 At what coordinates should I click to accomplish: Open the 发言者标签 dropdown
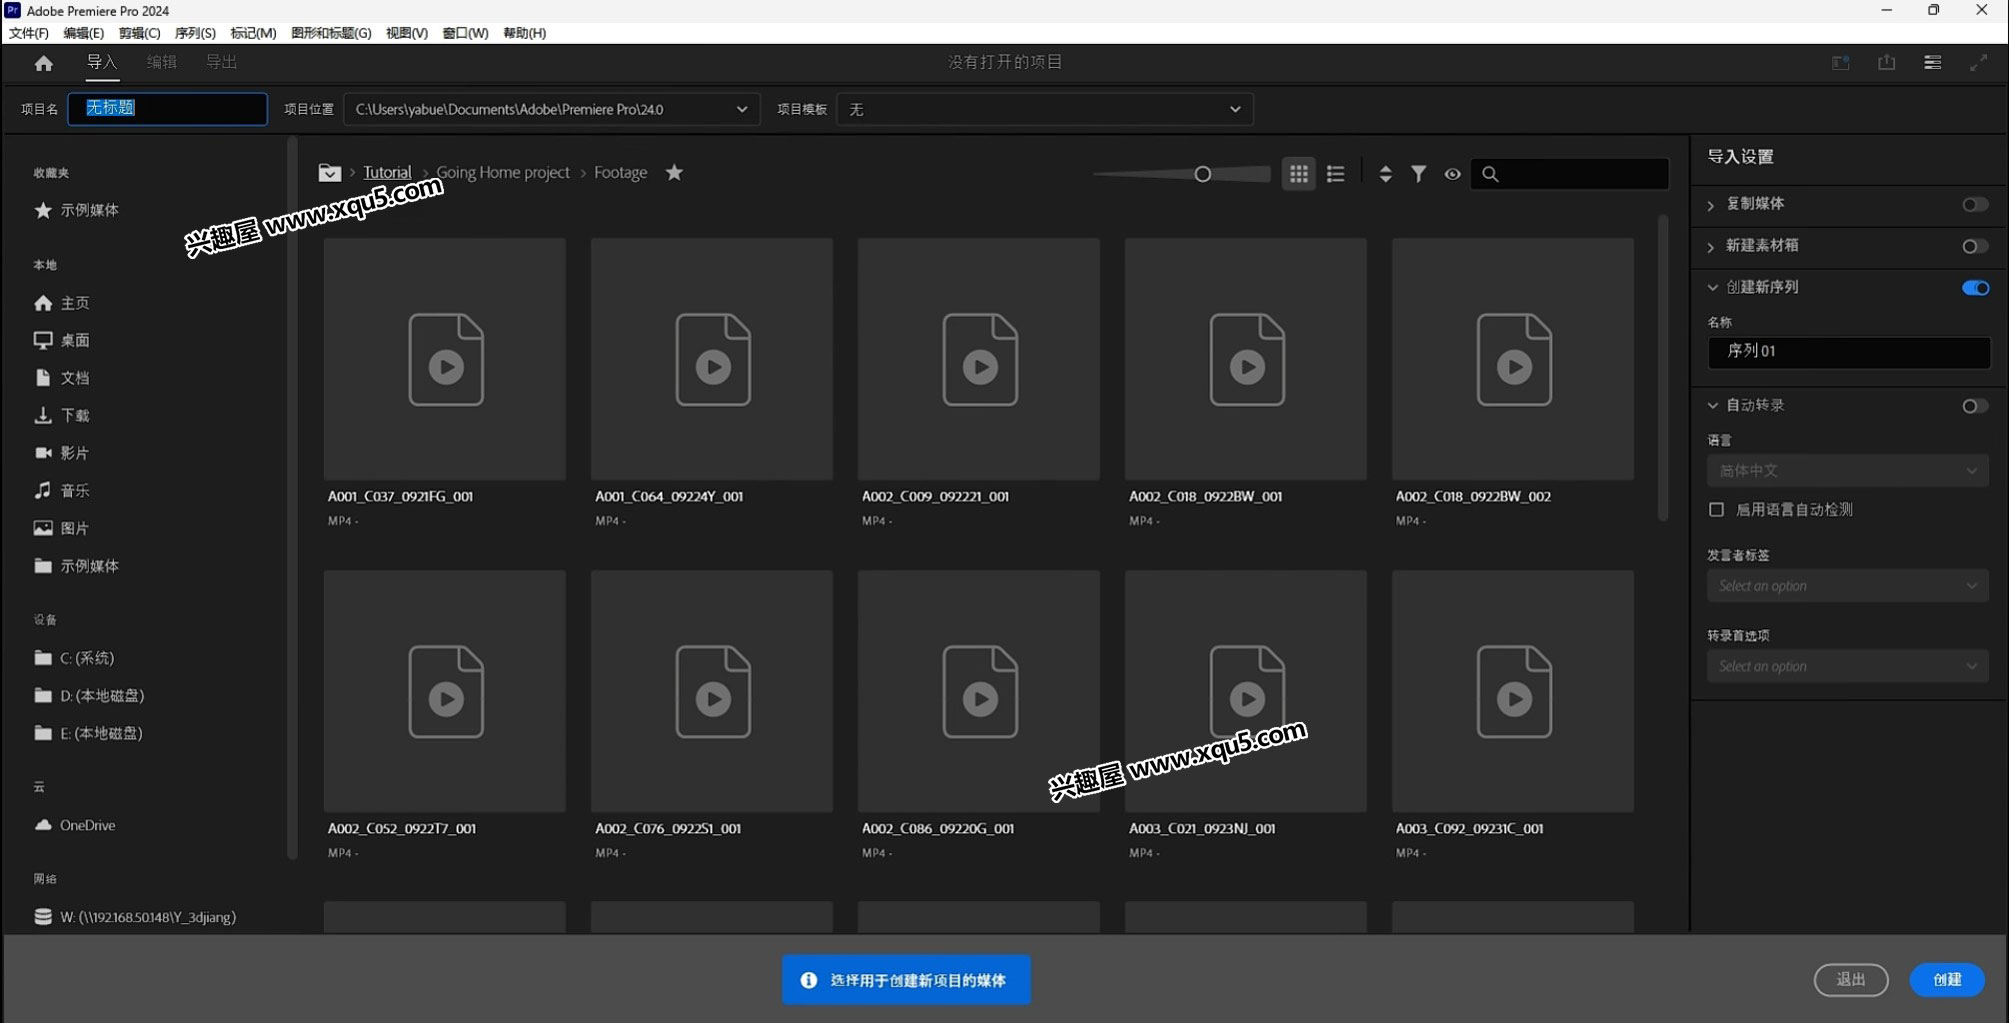[1847, 586]
